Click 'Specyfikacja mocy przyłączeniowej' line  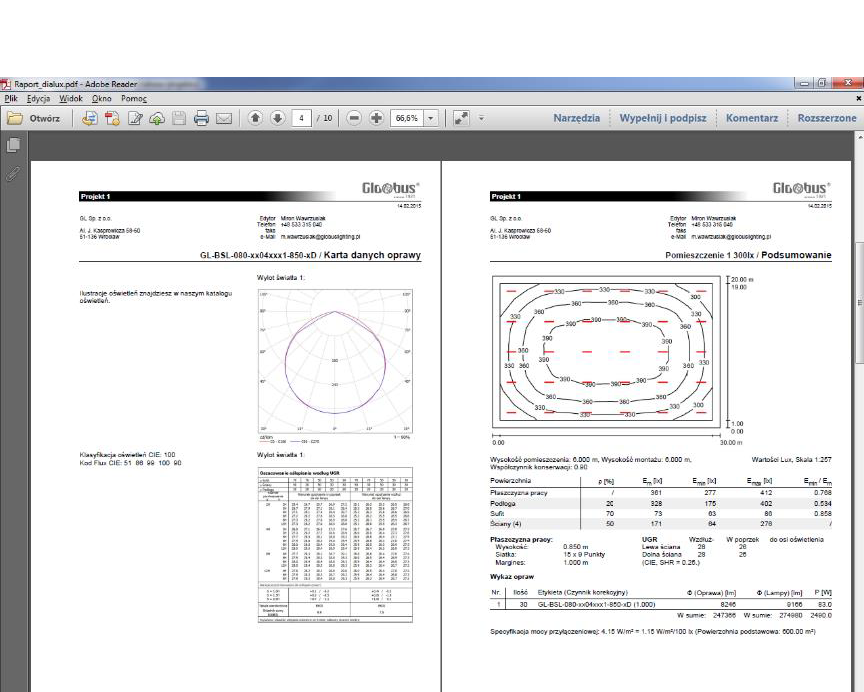point(653,631)
